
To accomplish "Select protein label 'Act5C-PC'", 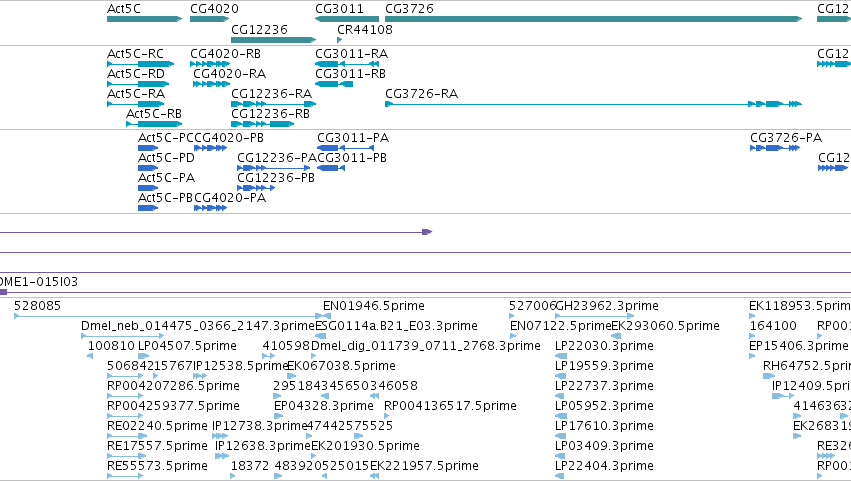I will [166, 138].
